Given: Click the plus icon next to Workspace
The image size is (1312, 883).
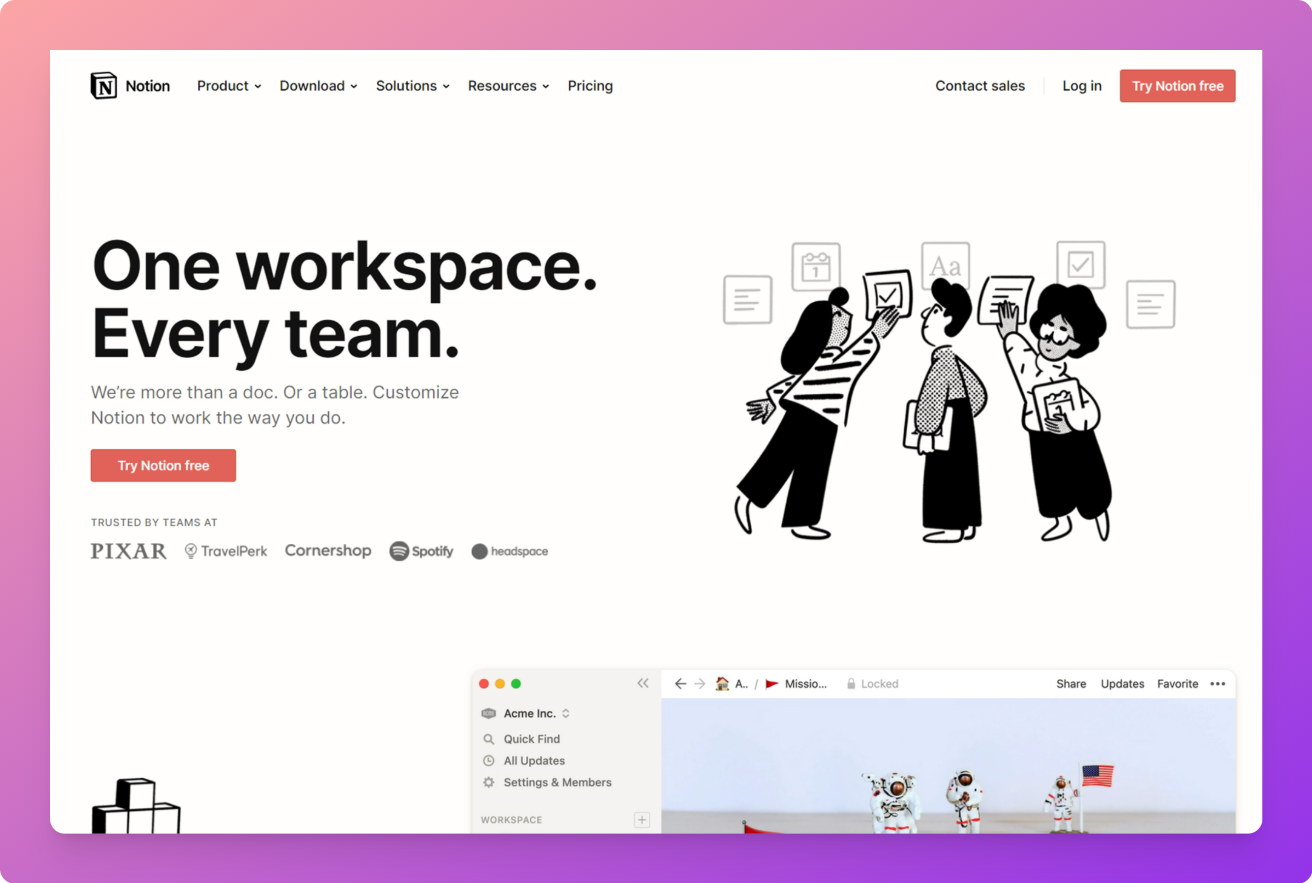Looking at the screenshot, I should (642, 820).
